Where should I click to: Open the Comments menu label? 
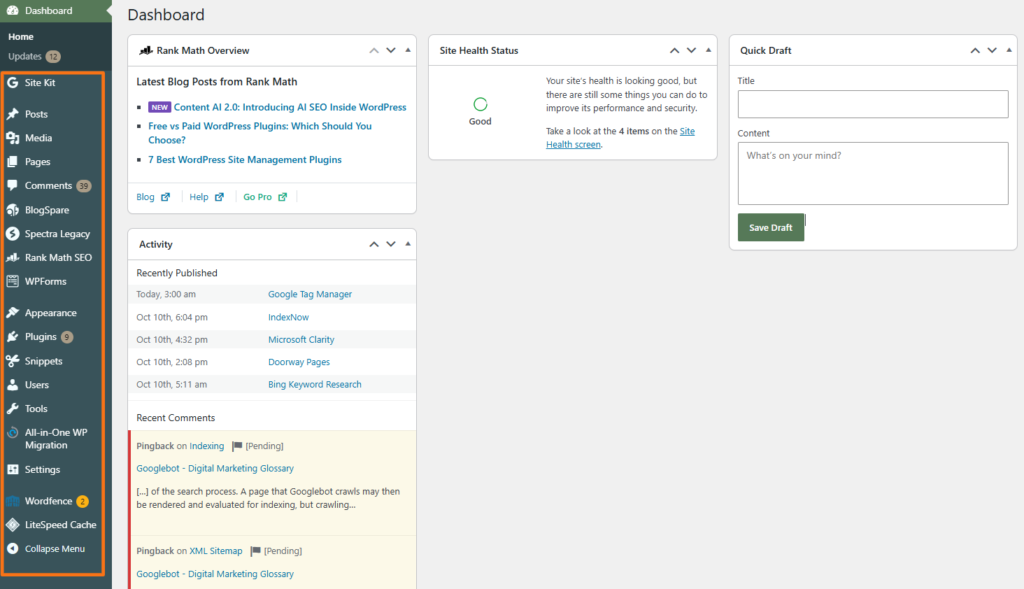coord(48,185)
